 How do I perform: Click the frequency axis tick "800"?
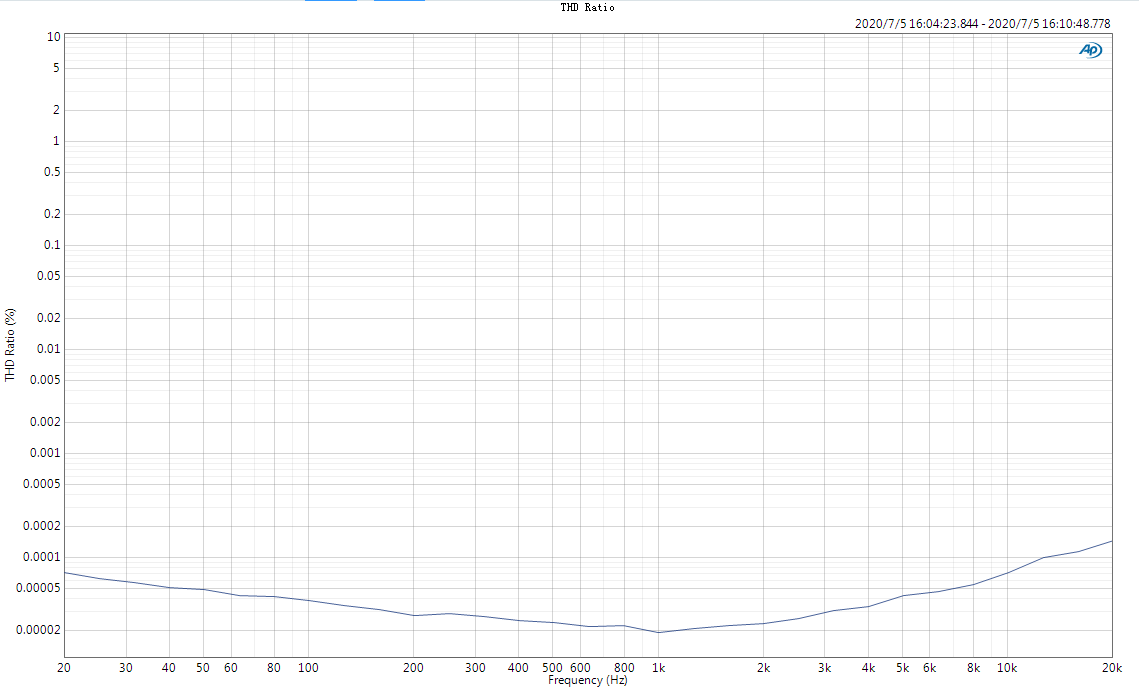[624, 667]
